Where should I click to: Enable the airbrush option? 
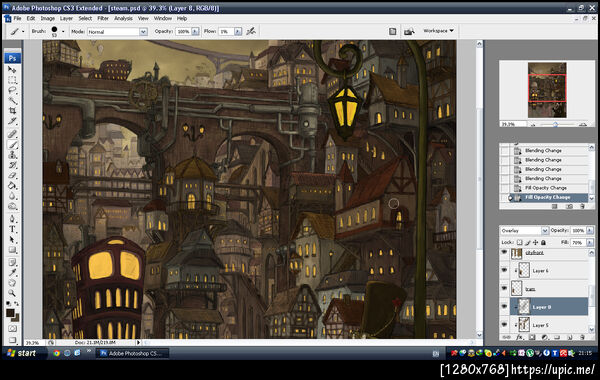[x=251, y=31]
